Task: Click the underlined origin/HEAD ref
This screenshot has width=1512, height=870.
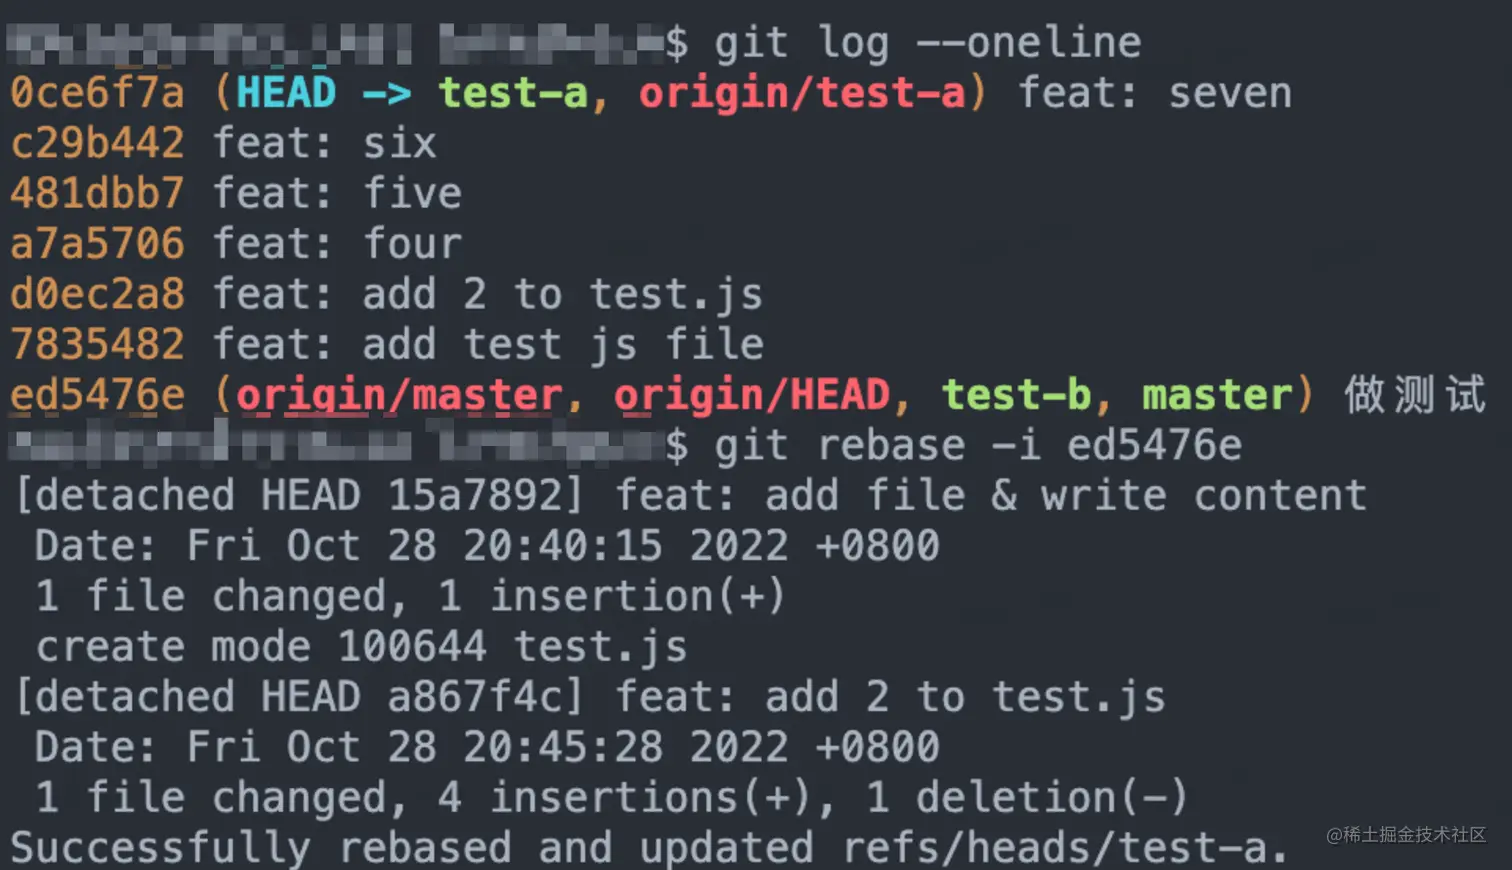Action: (751, 395)
